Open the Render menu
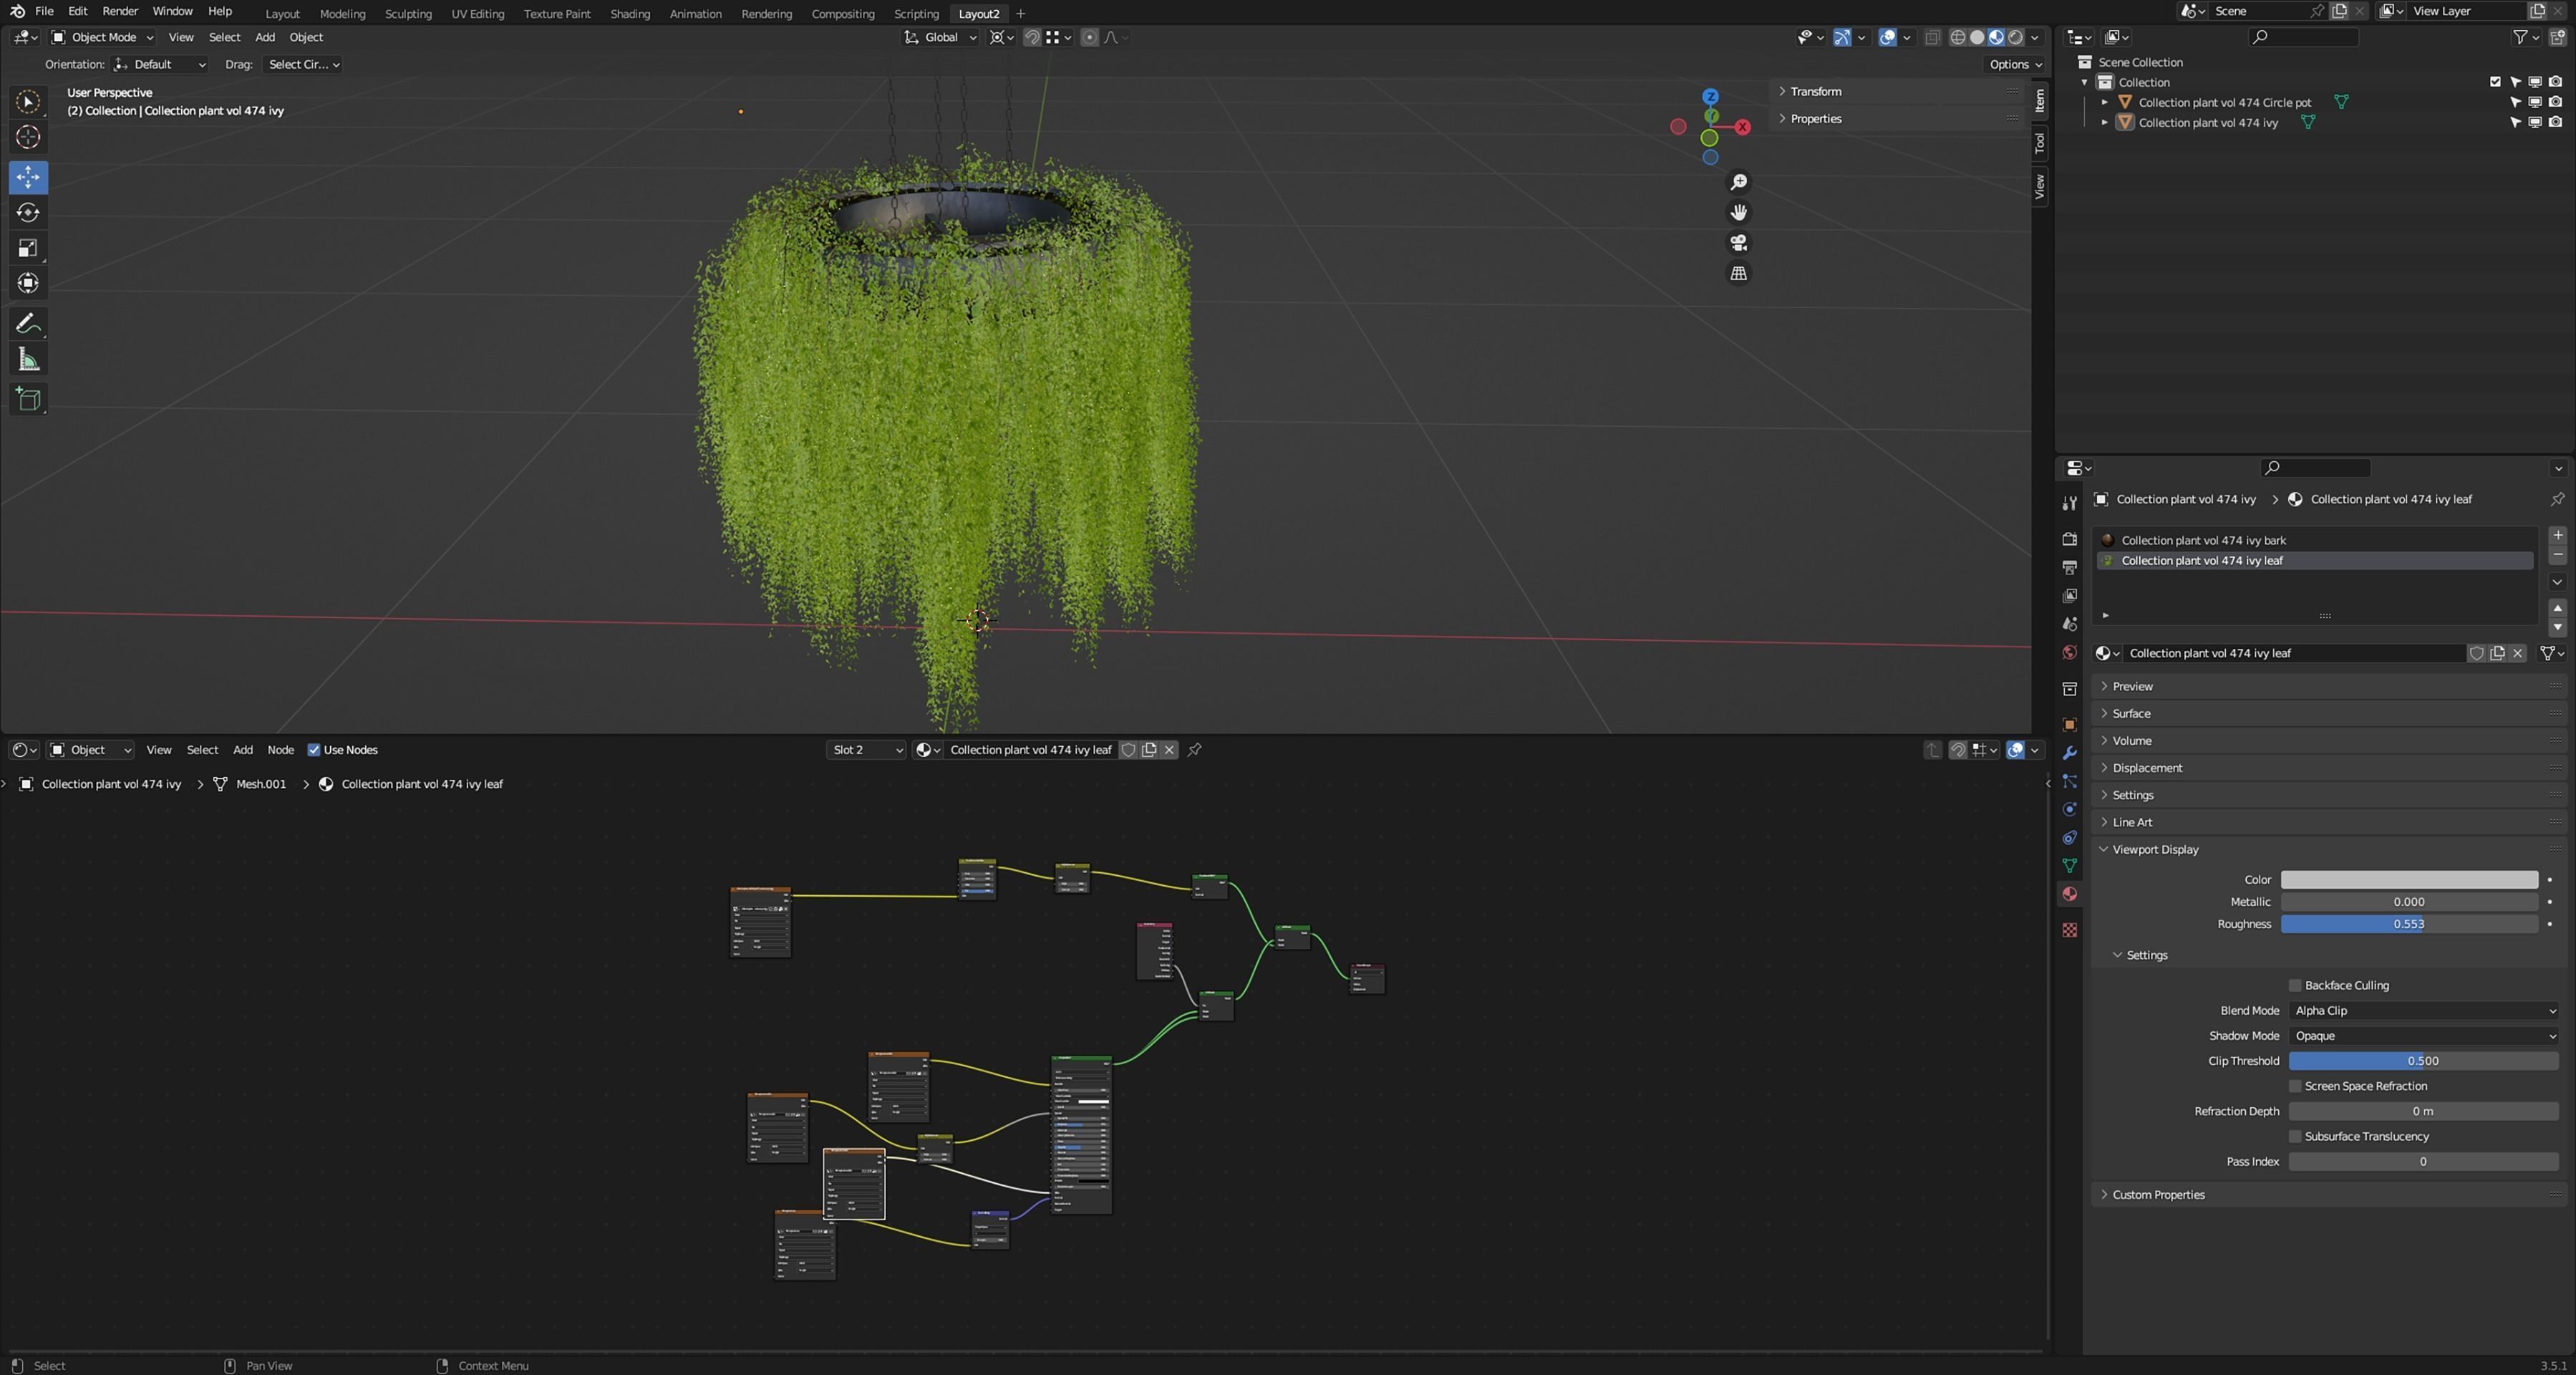 point(120,11)
